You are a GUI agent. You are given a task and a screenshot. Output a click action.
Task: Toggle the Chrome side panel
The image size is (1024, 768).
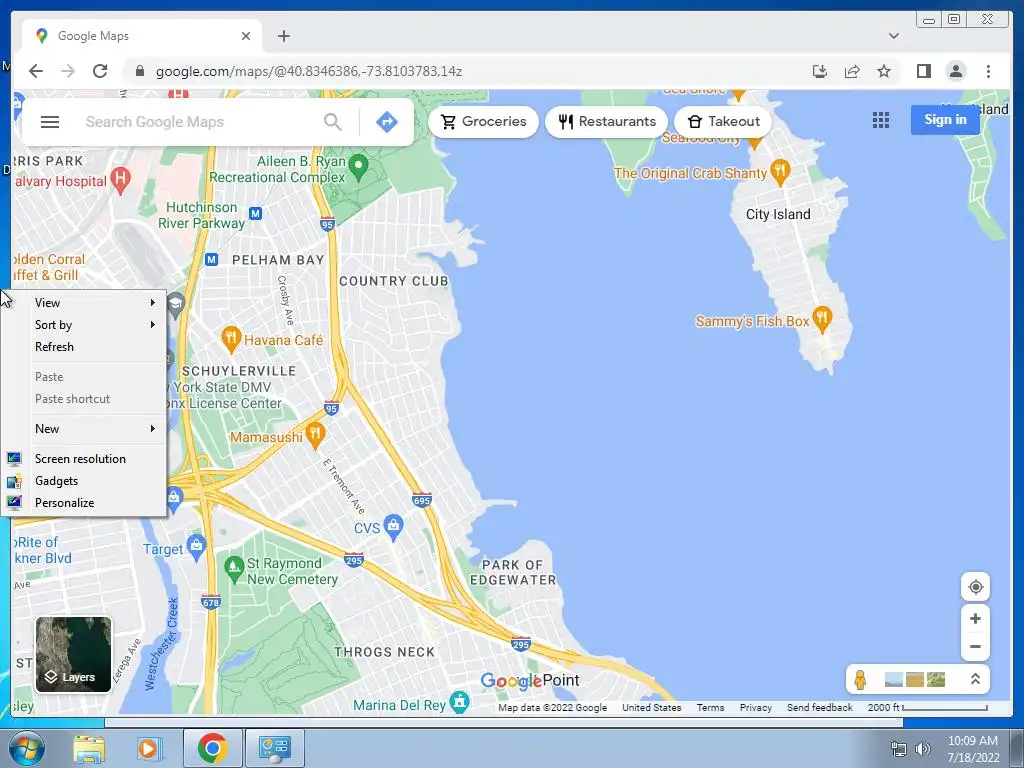(x=923, y=71)
